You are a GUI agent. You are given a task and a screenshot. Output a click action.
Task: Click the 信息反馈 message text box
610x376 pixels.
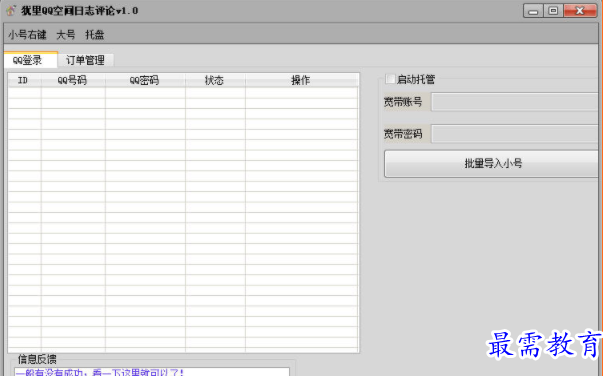(152, 372)
